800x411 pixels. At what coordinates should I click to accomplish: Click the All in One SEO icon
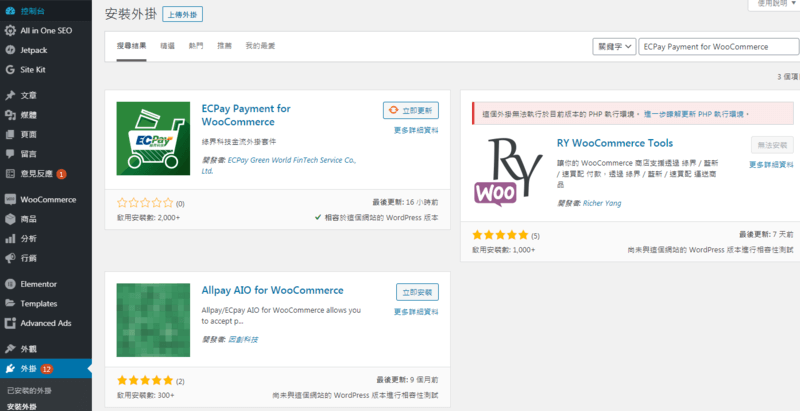tap(9, 30)
